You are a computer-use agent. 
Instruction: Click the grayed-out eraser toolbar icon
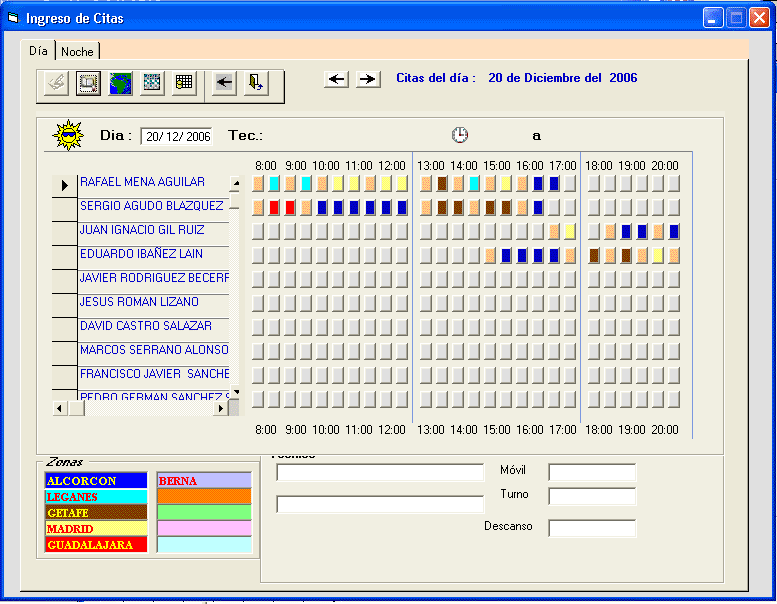point(56,83)
